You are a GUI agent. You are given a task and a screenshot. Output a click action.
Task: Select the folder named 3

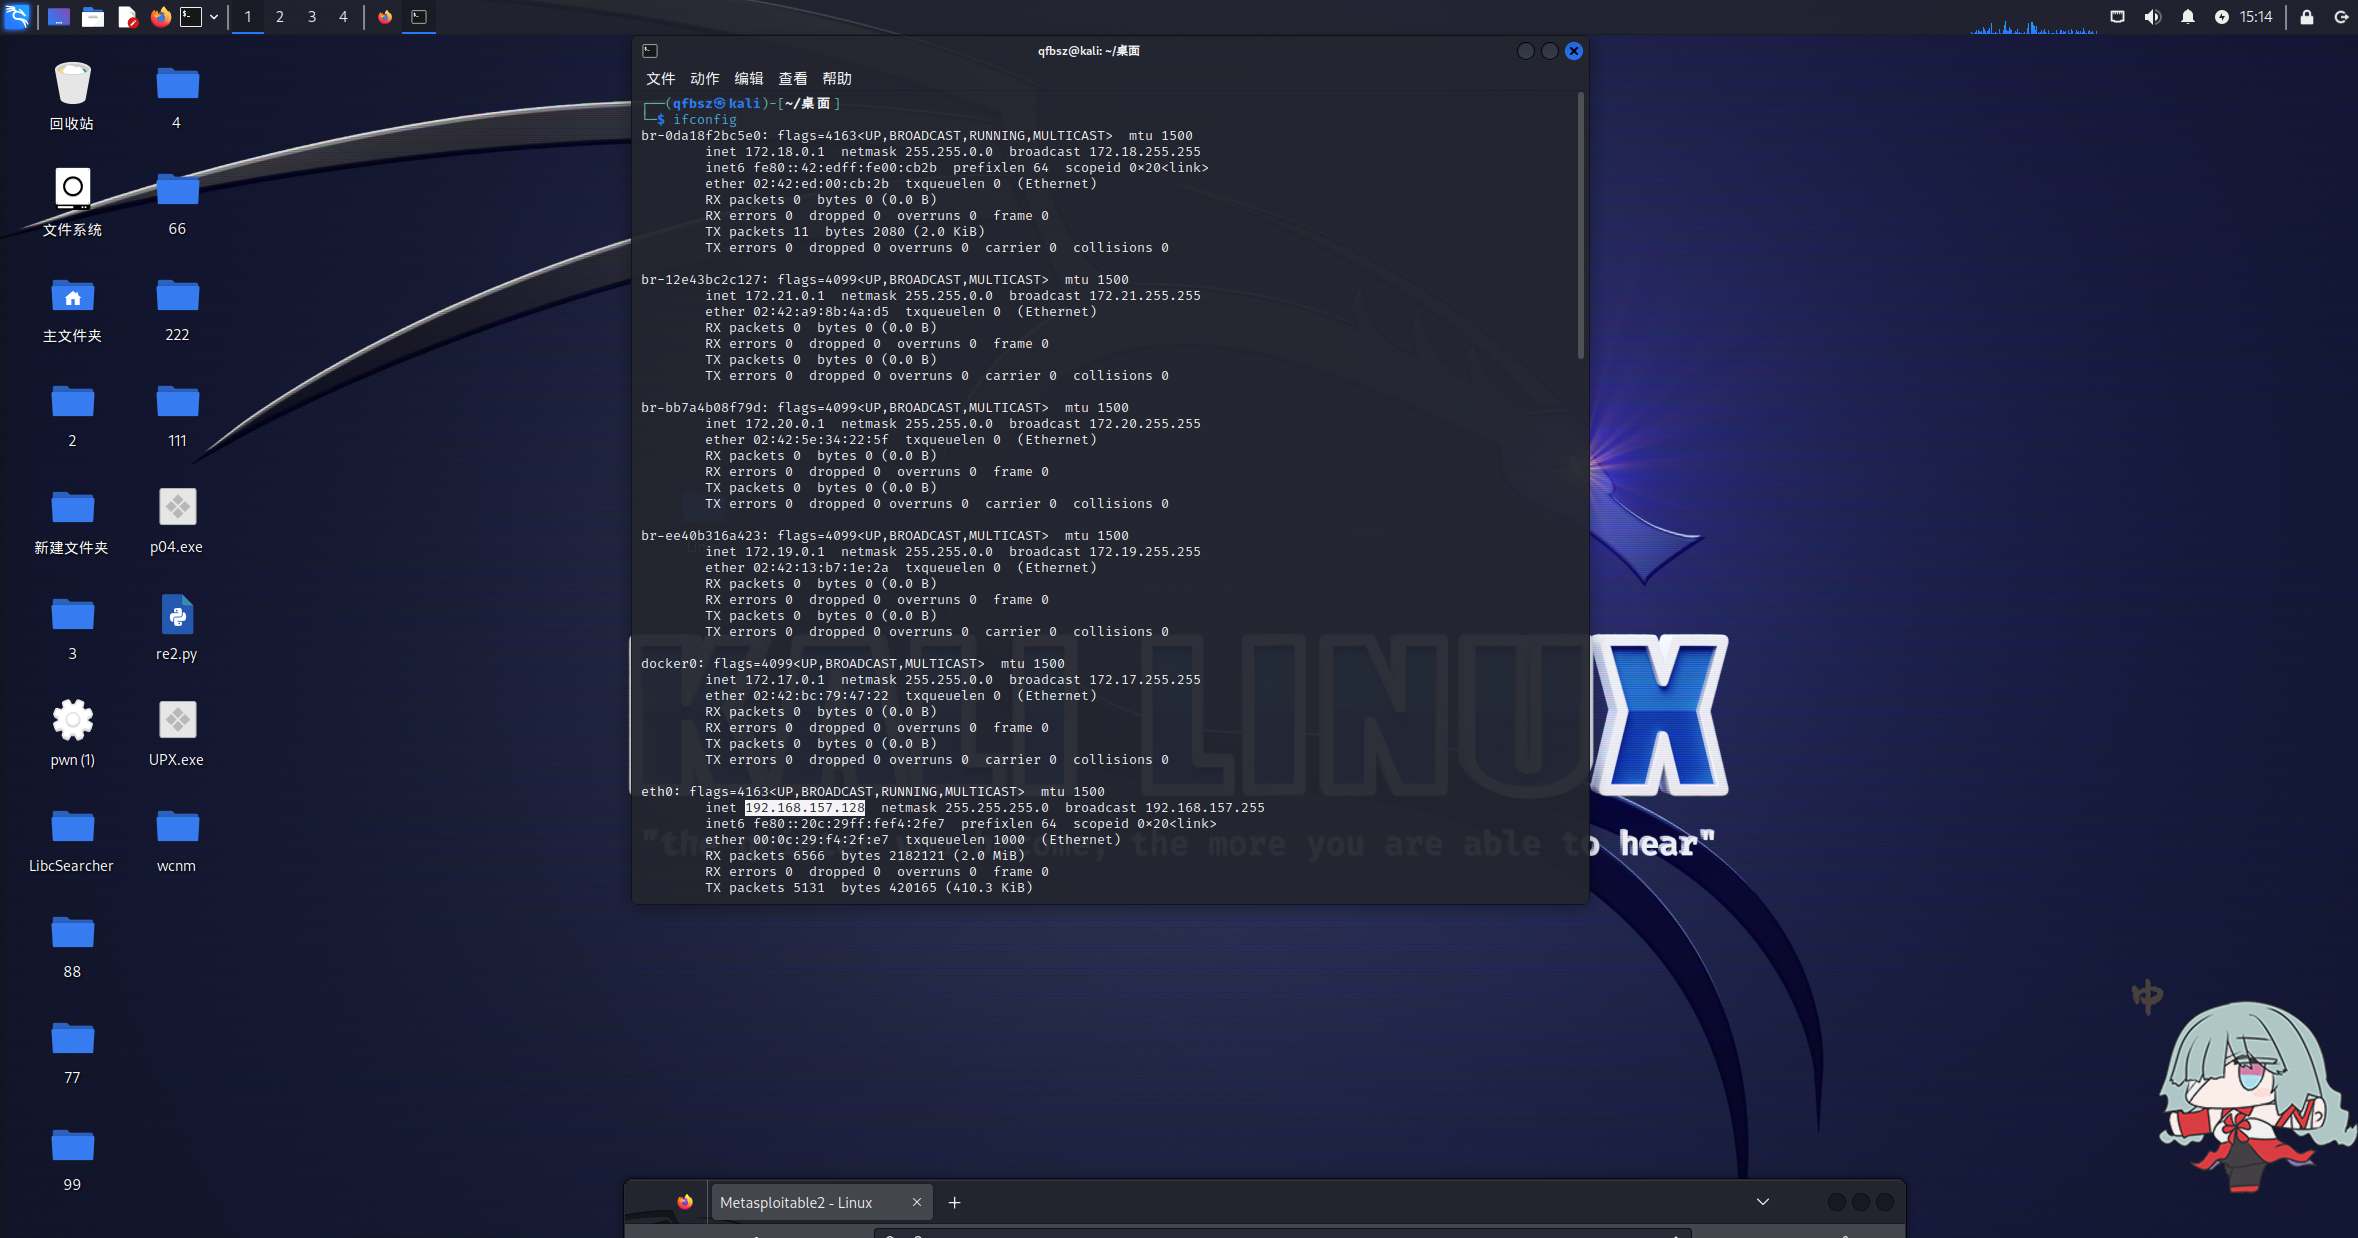click(x=72, y=628)
